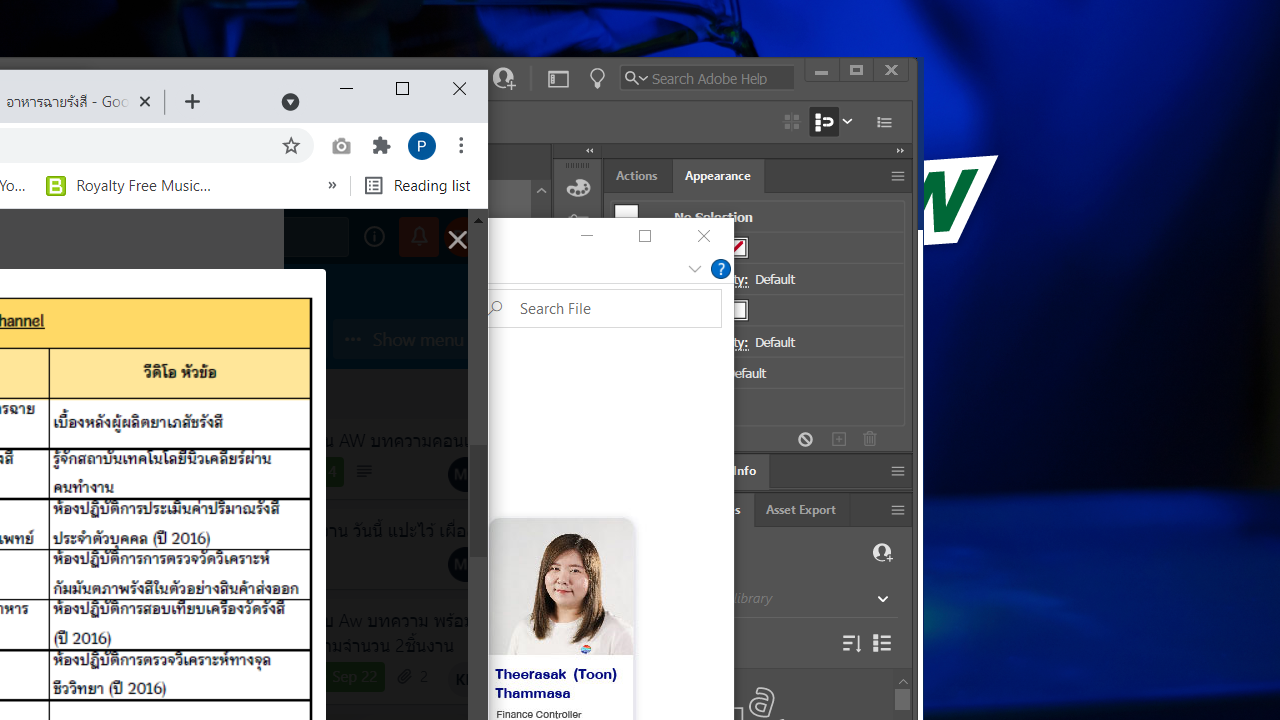Screen dimensions: 1280x720
Task: Open the Info panel group menu icon
Action: [x=897, y=471]
